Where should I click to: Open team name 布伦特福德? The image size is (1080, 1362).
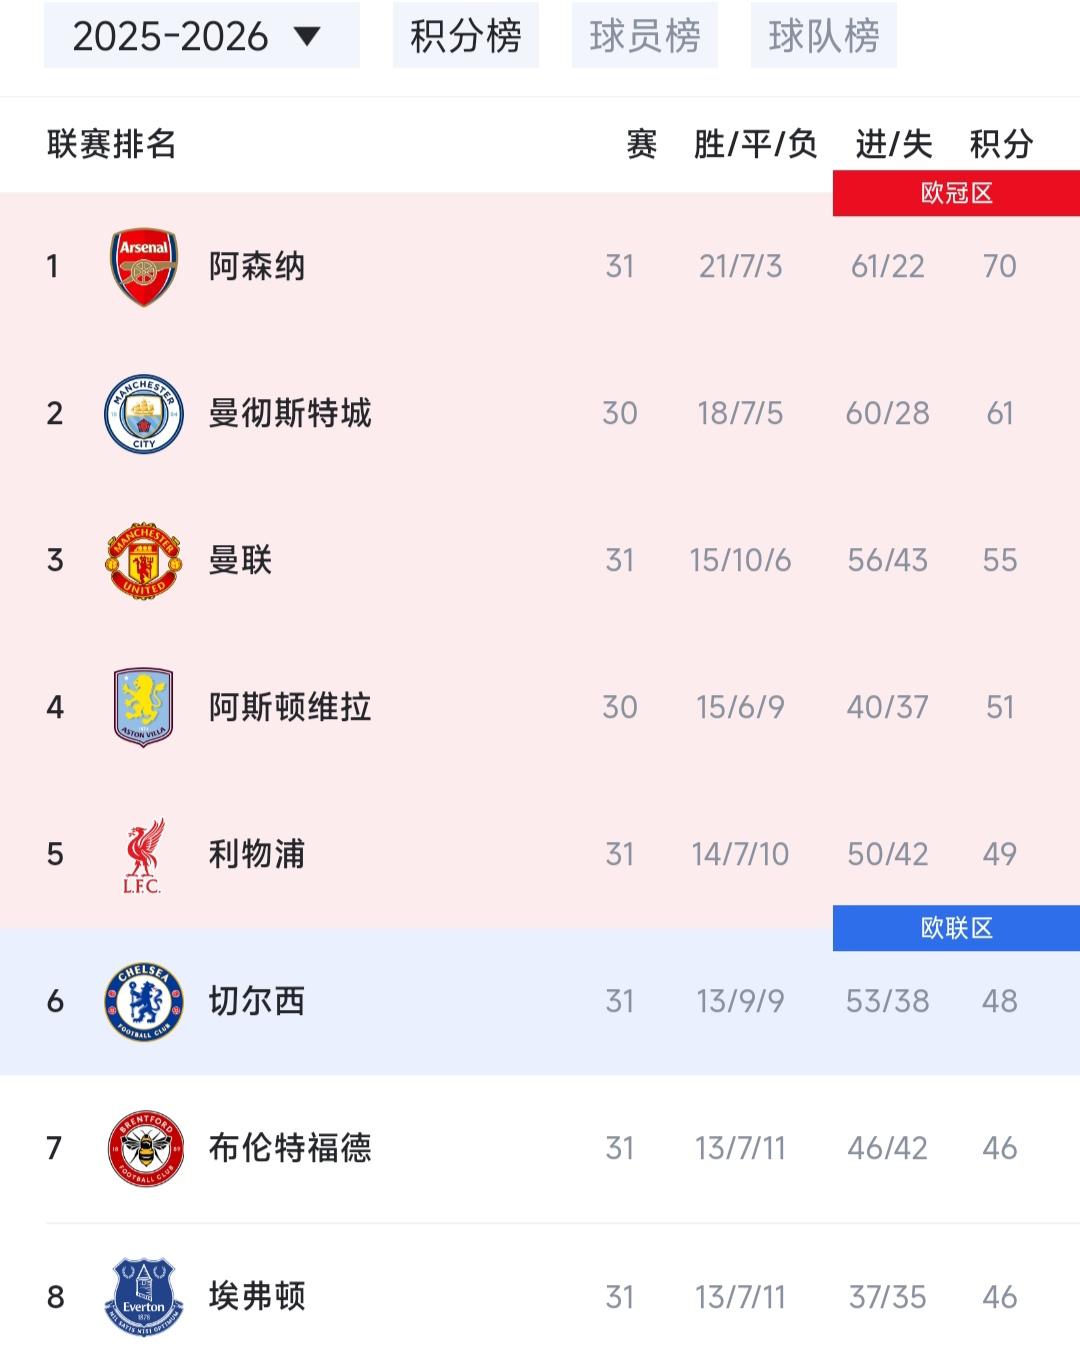[290, 1148]
